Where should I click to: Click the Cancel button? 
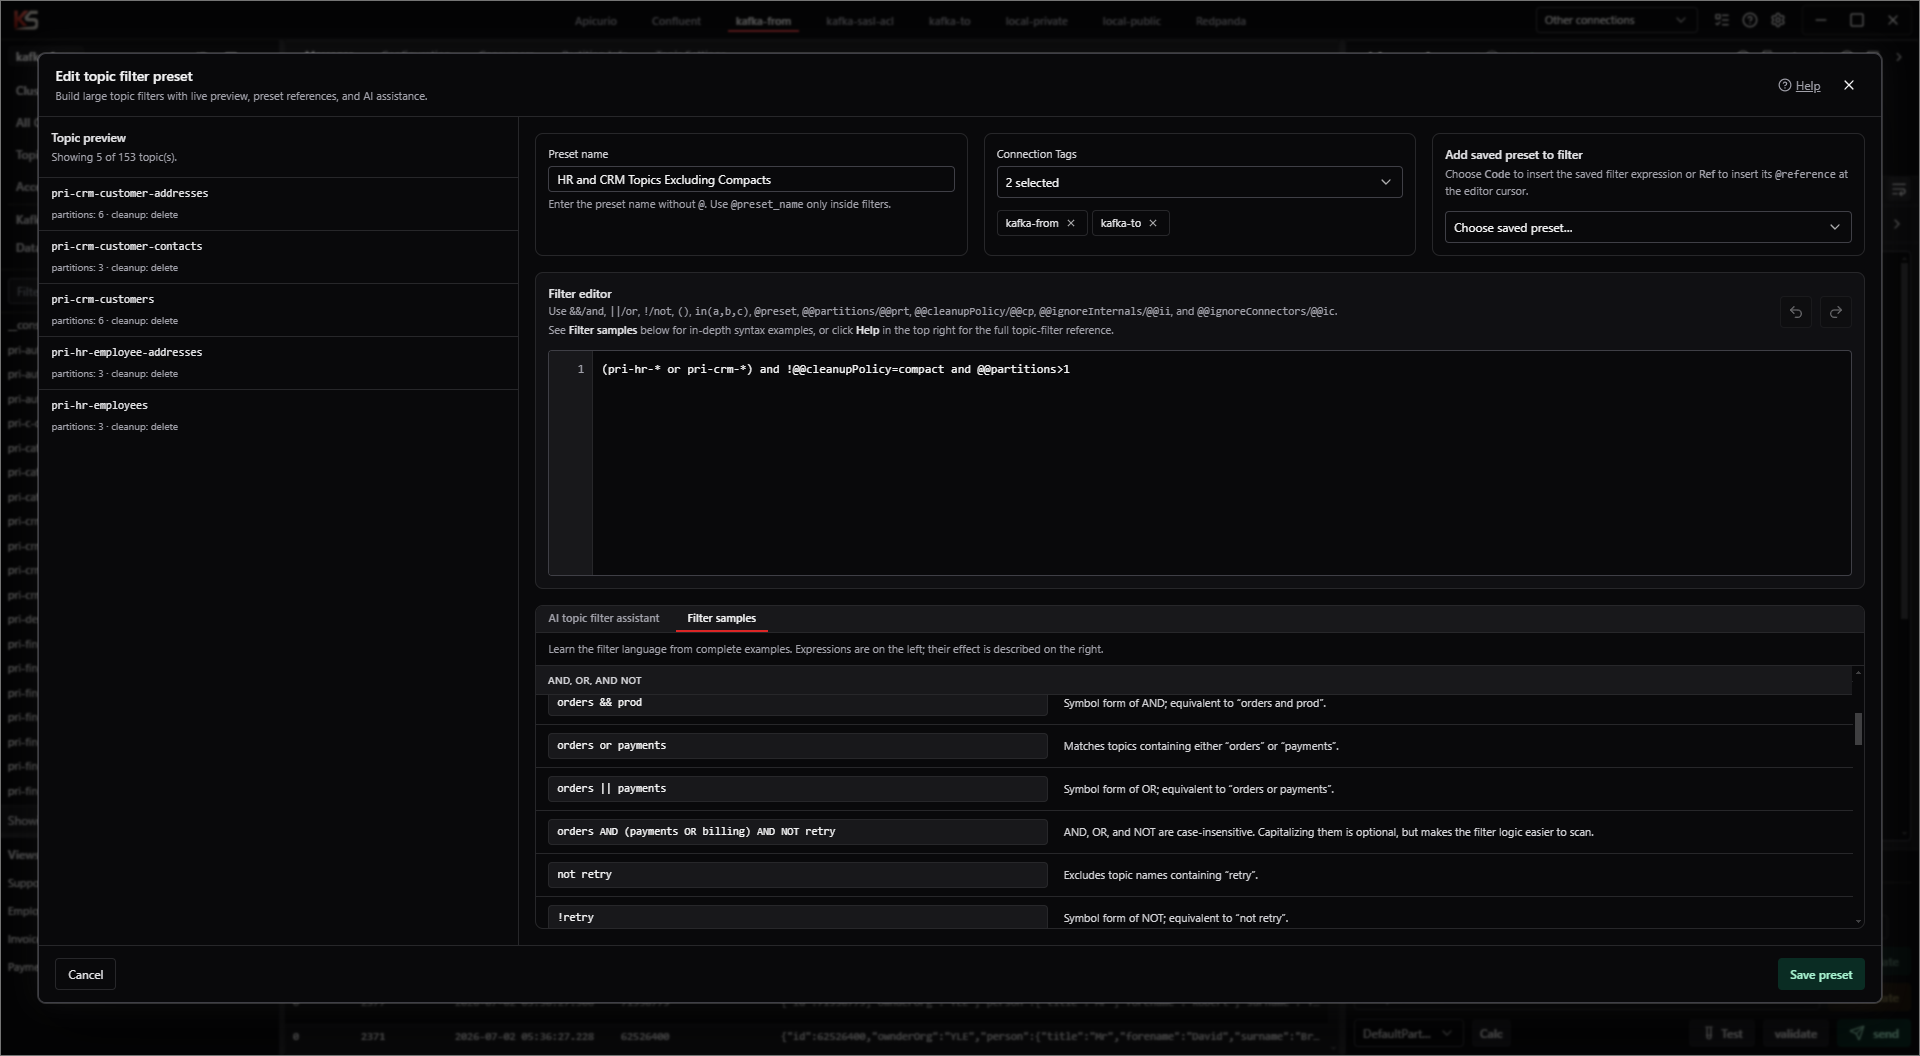85,974
